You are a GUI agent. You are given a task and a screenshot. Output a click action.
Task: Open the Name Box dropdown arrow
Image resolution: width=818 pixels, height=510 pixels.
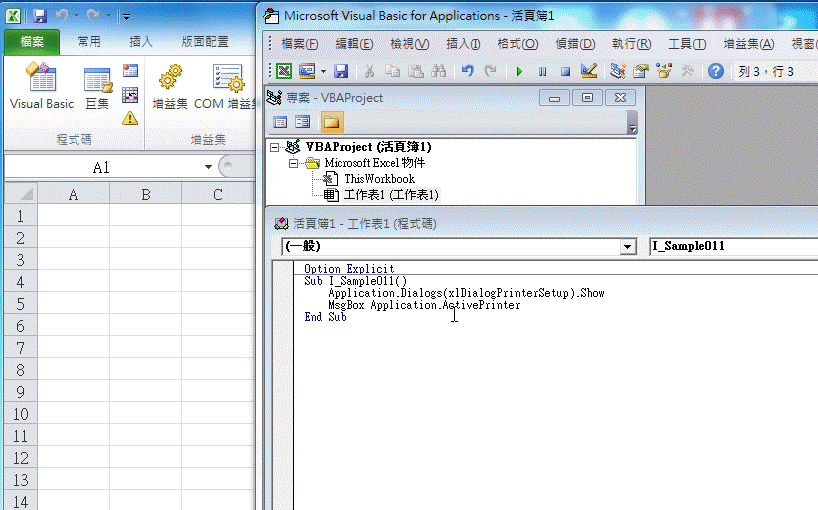(x=208, y=167)
